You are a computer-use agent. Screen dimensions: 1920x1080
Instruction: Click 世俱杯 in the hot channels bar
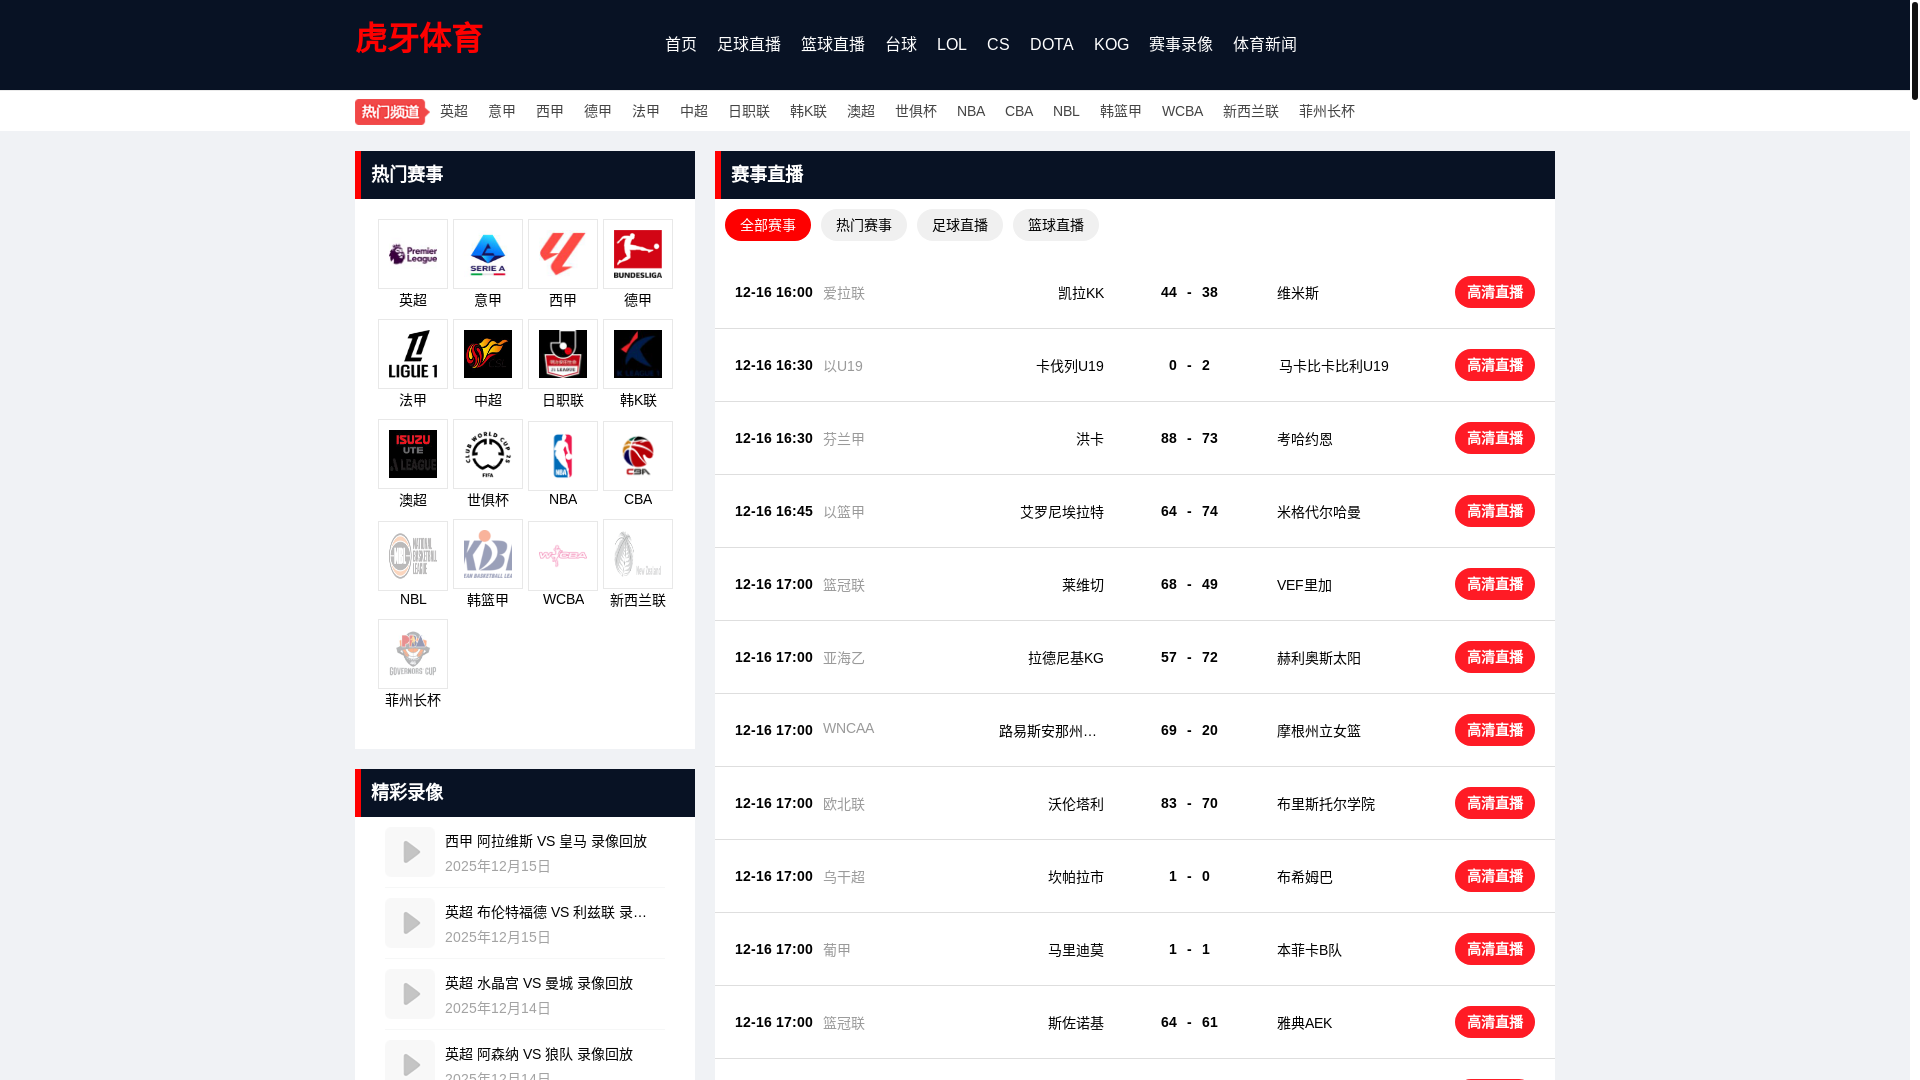click(x=916, y=111)
